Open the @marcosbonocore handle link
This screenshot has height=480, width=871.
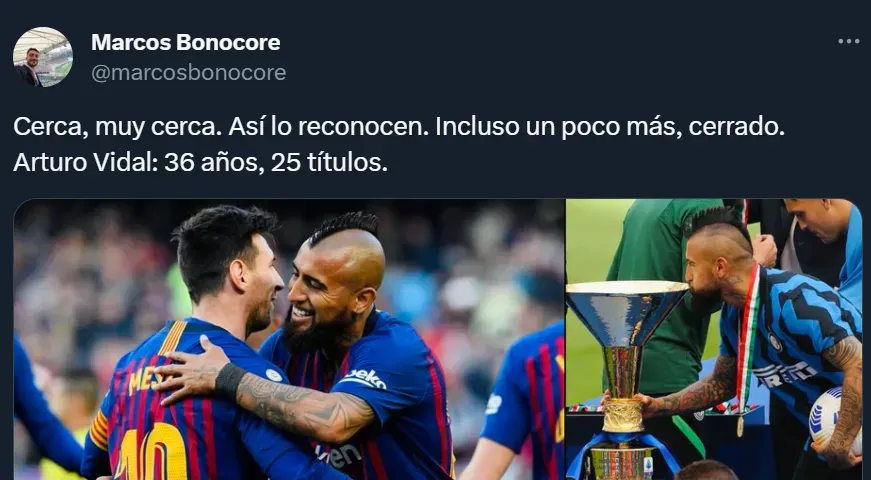point(188,73)
